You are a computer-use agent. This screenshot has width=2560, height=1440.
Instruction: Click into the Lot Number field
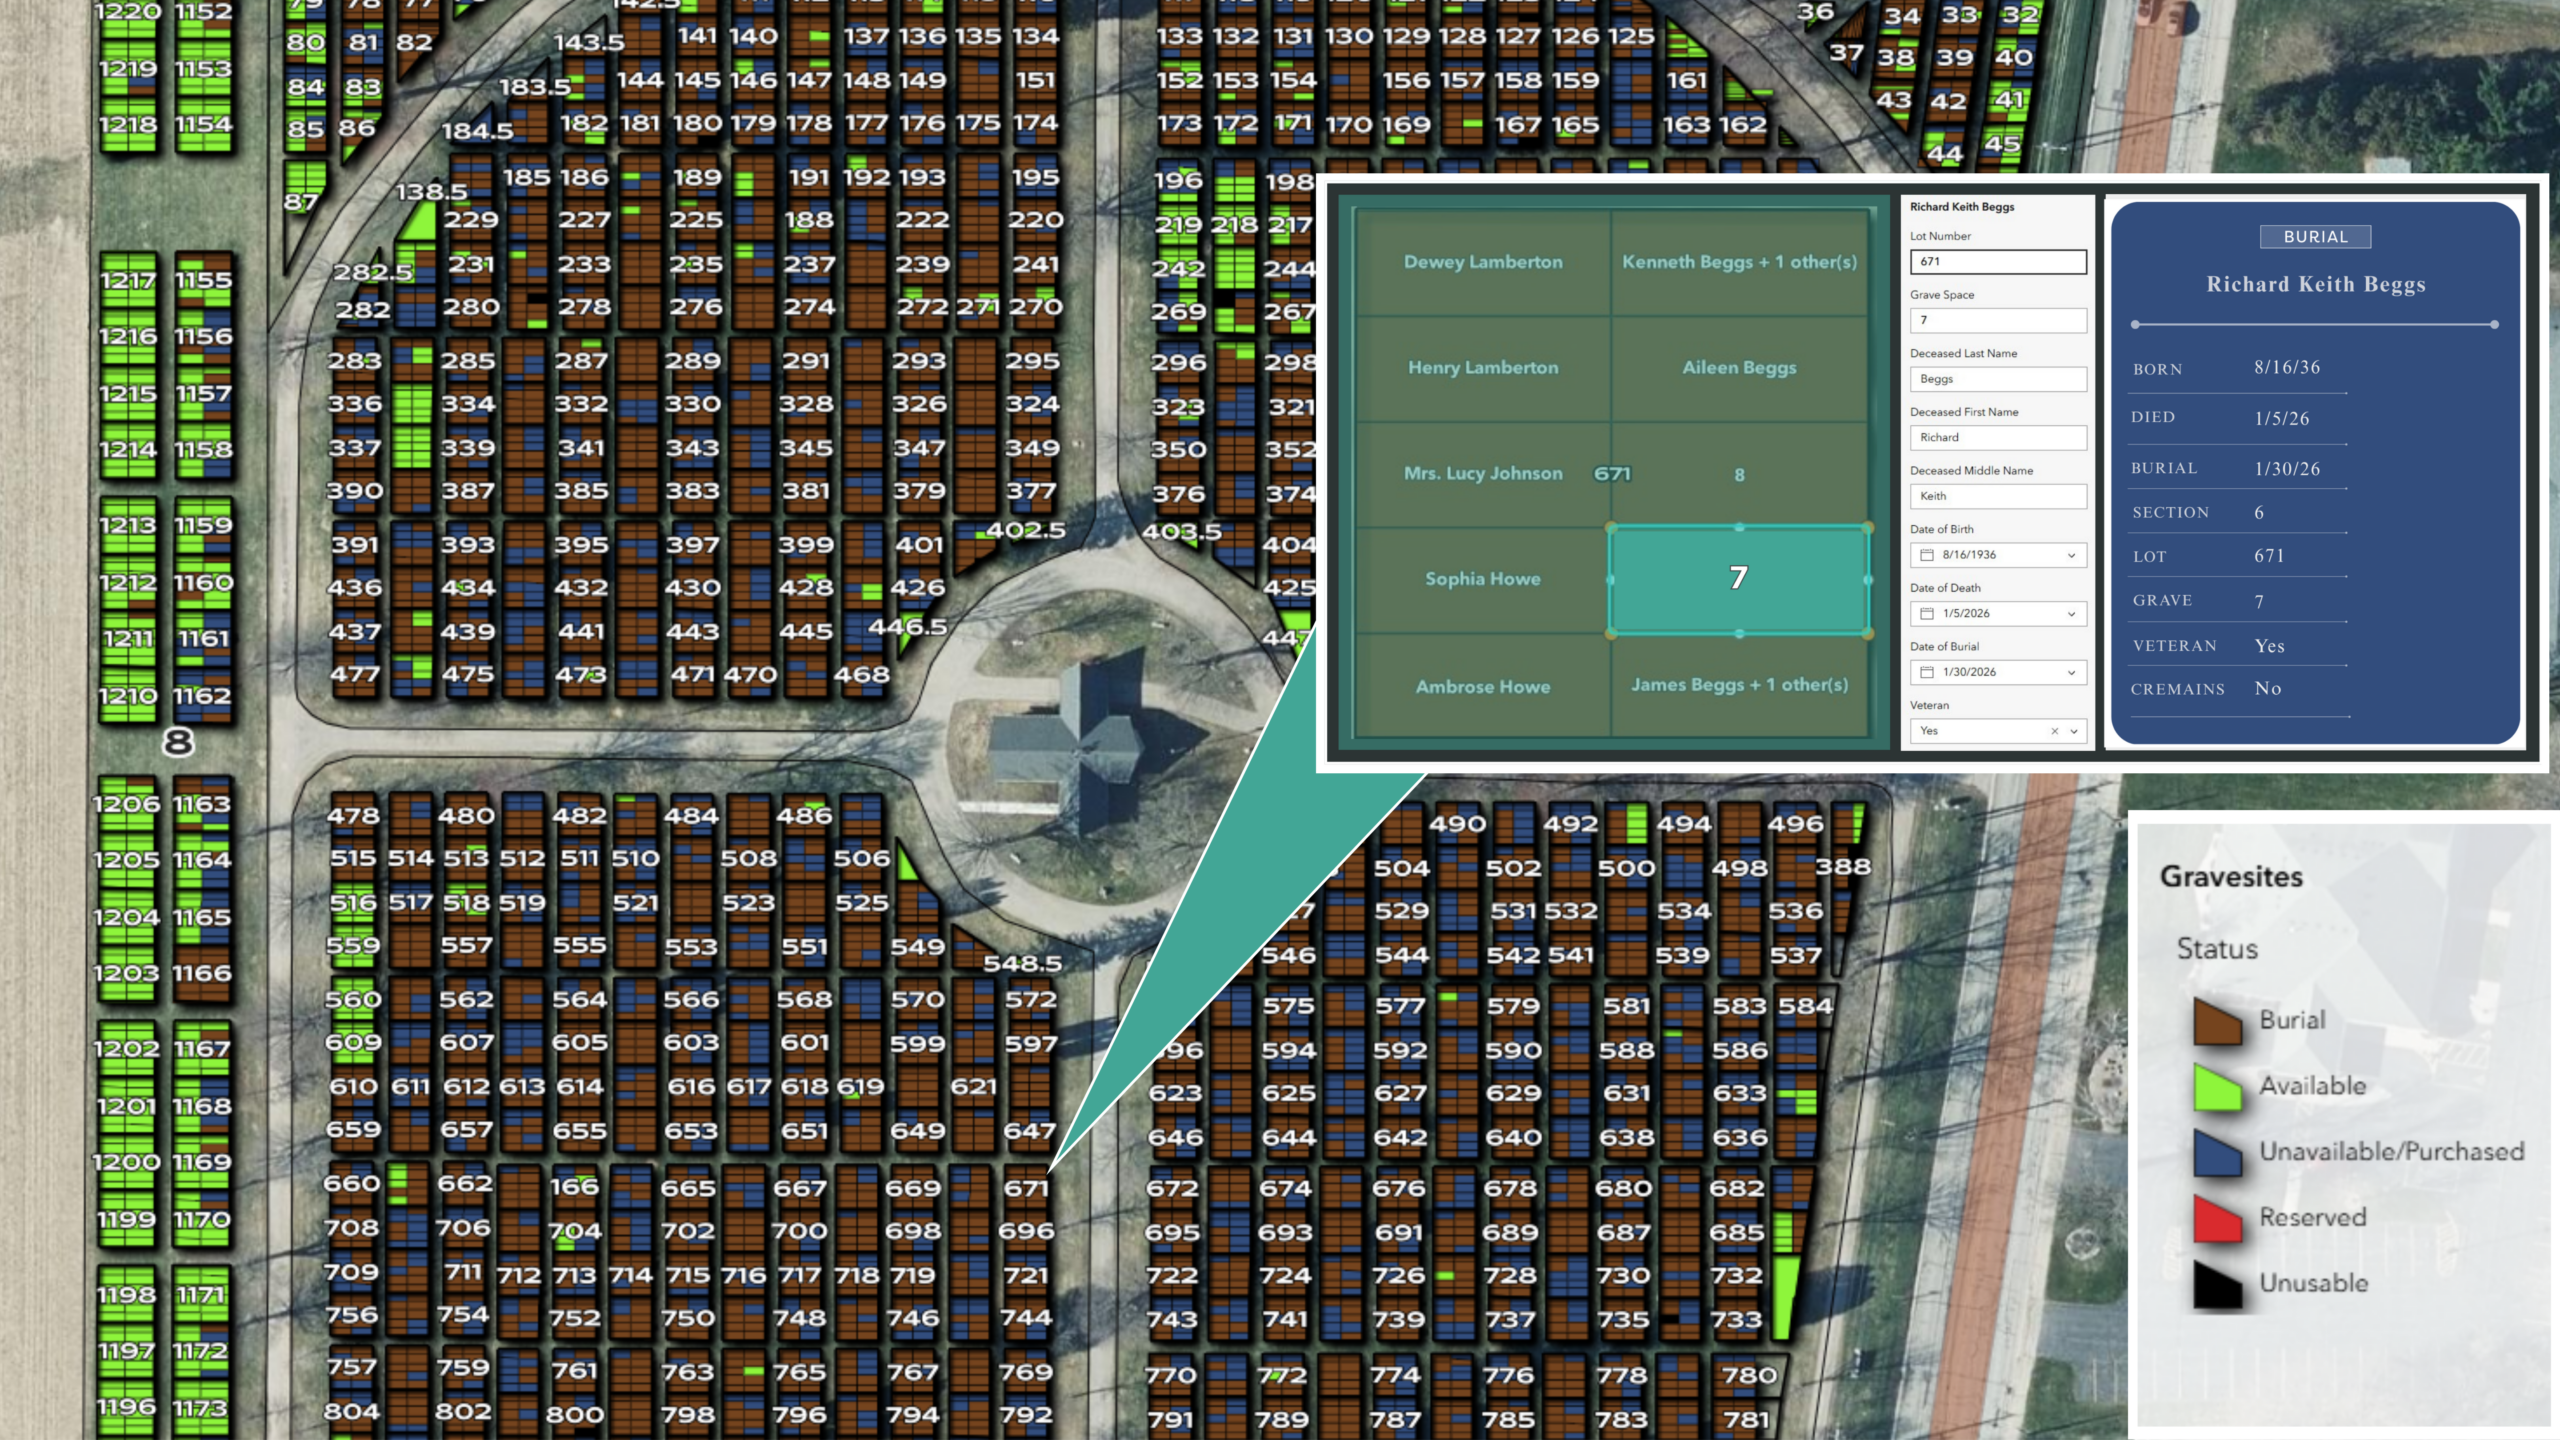1998,262
